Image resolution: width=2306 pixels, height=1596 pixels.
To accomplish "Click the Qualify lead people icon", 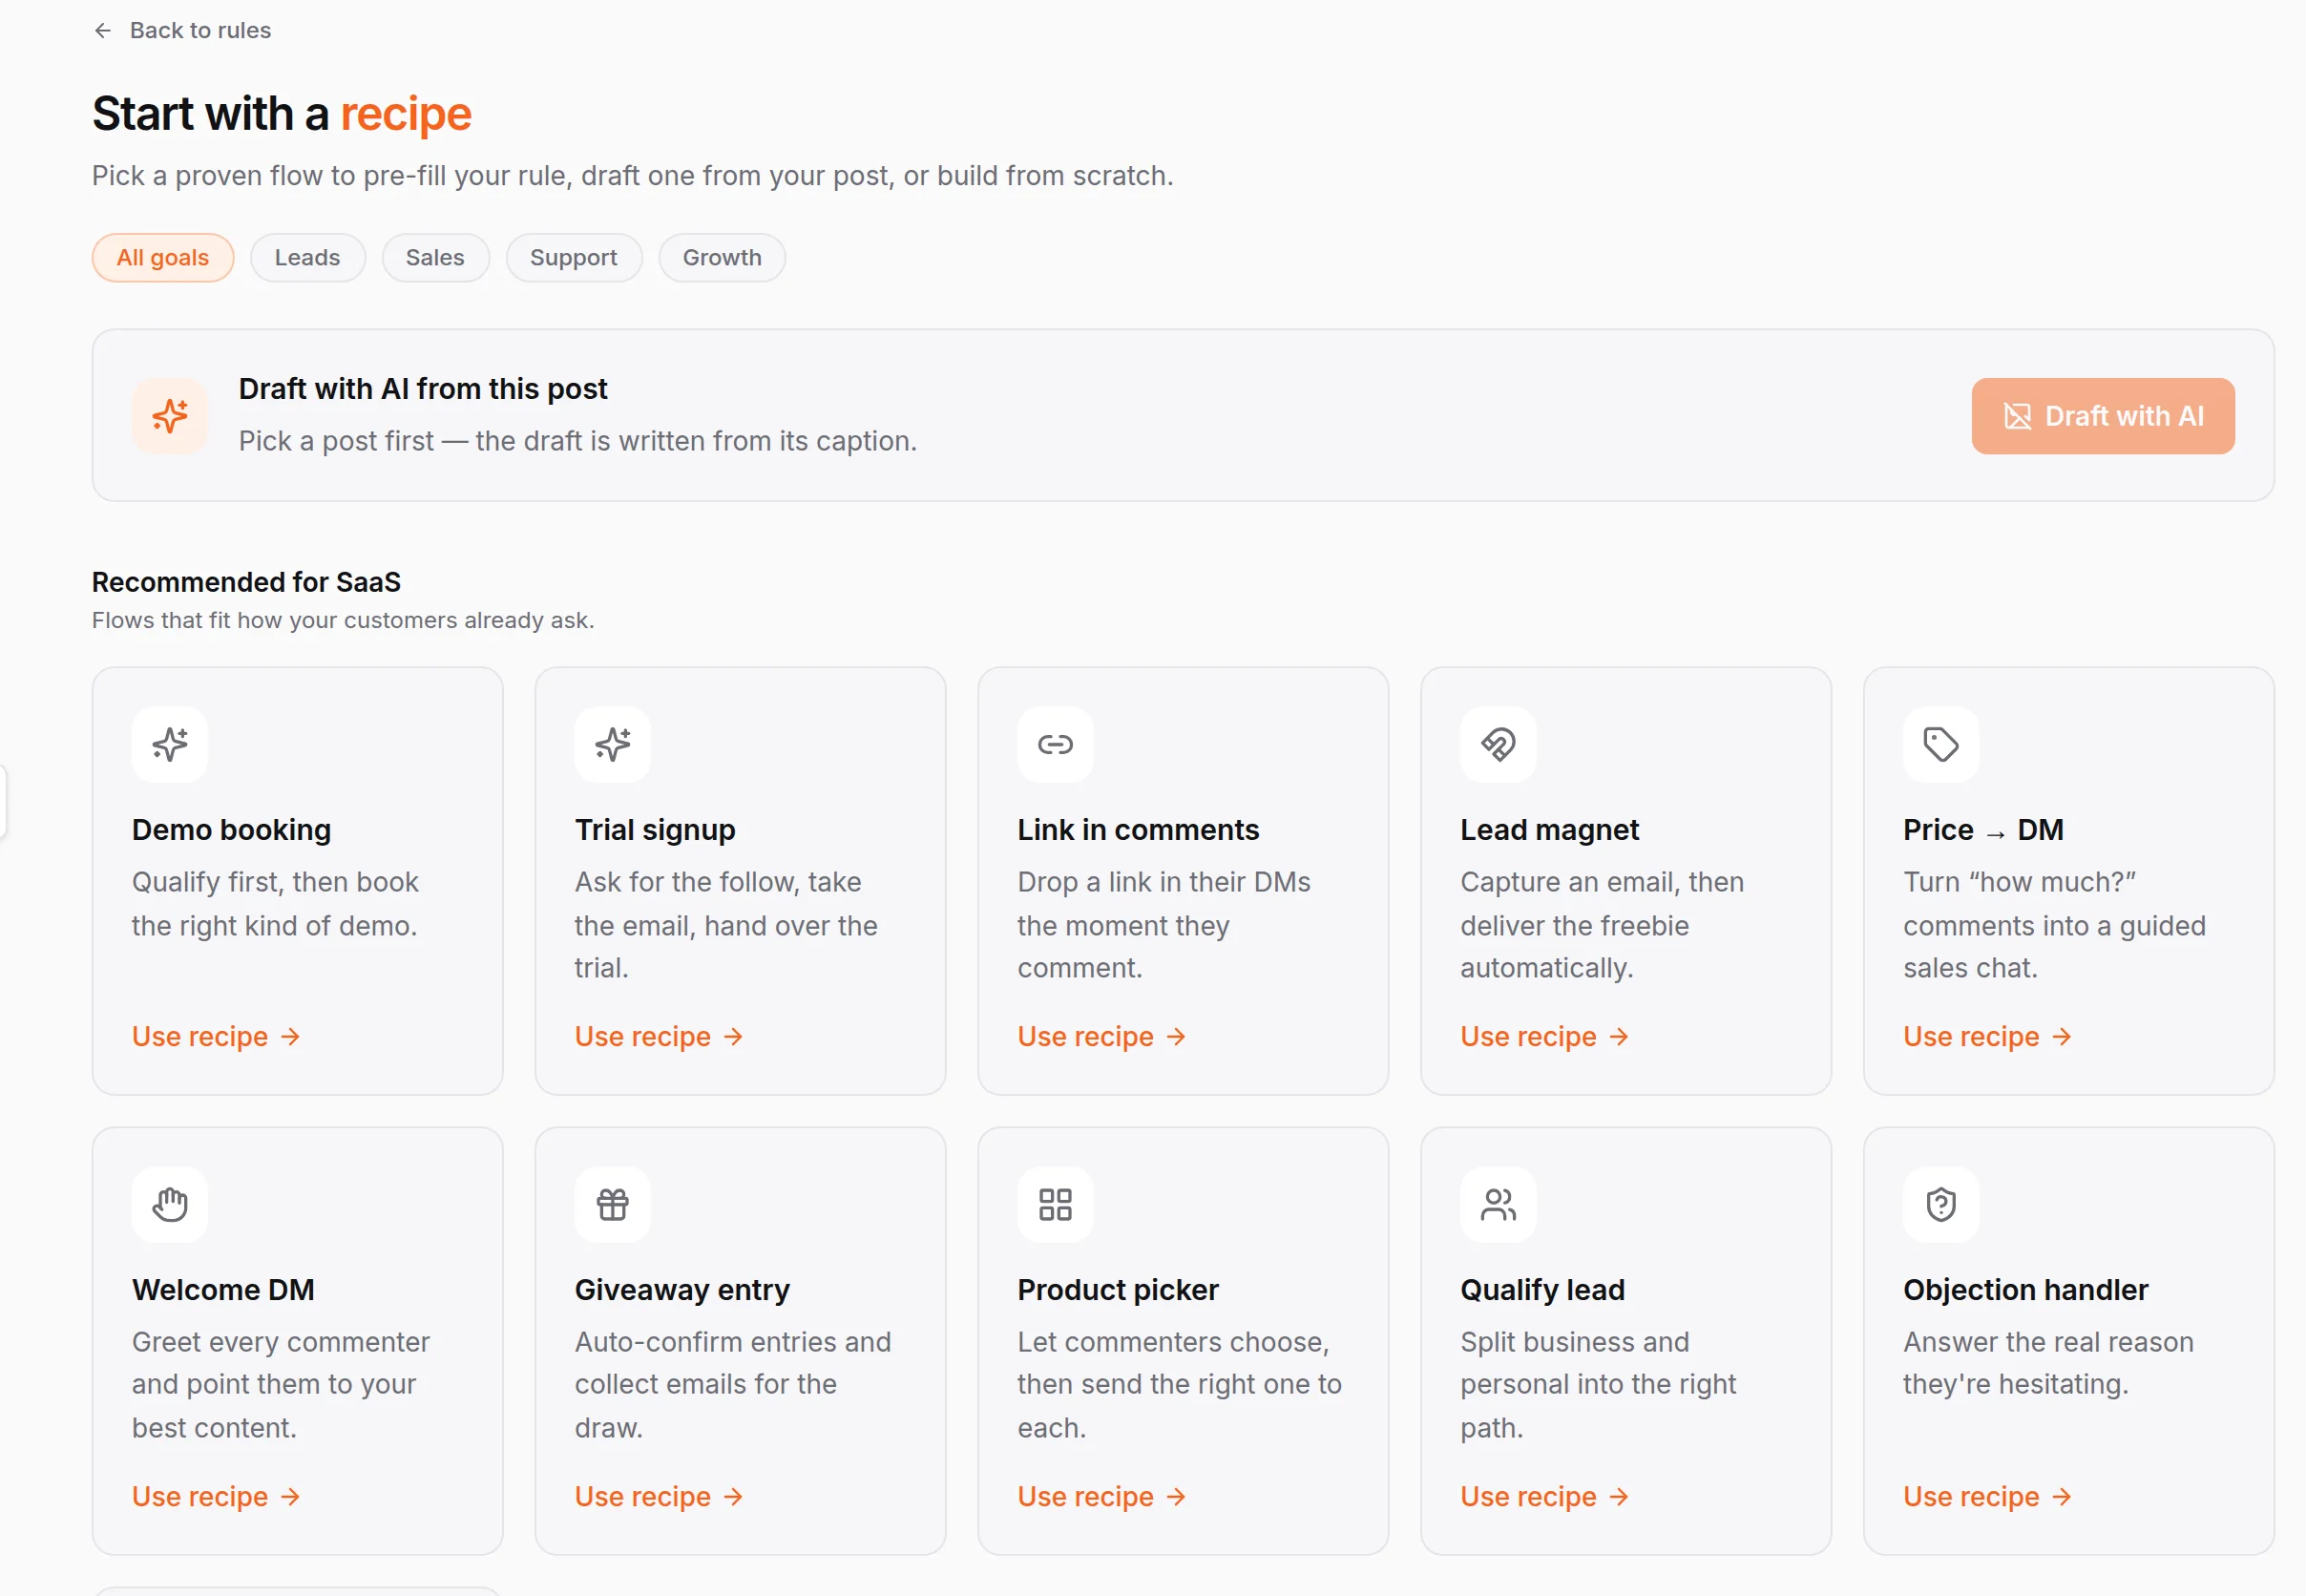I will tap(1498, 1204).
